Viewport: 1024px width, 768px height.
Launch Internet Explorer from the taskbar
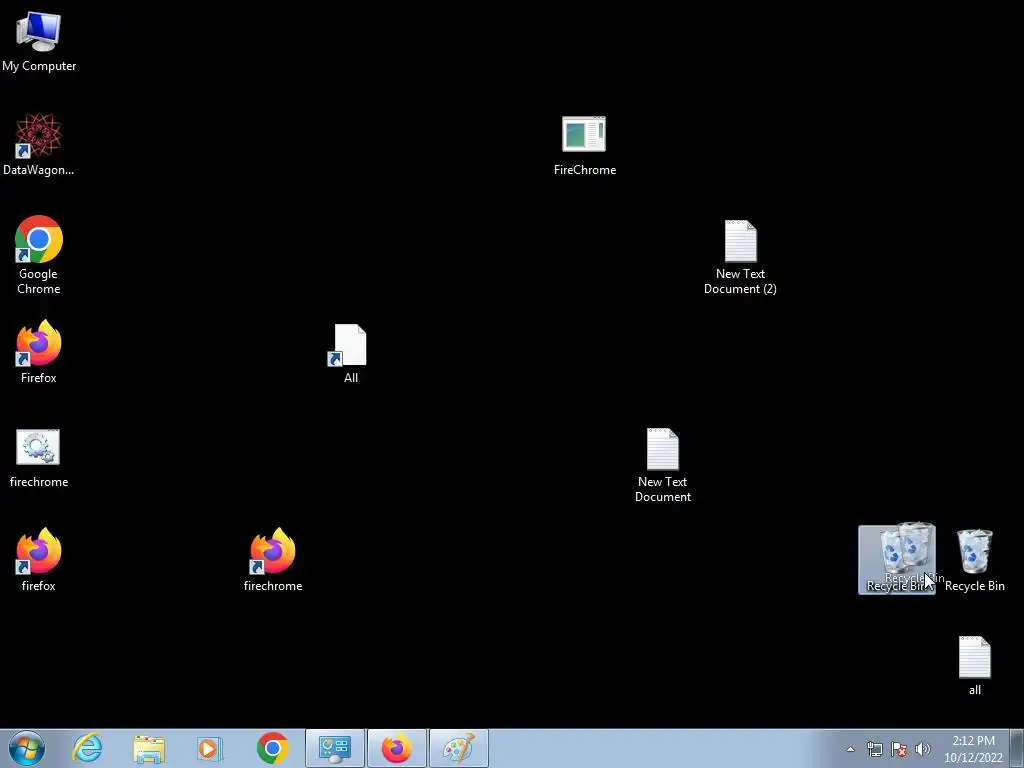(x=88, y=748)
